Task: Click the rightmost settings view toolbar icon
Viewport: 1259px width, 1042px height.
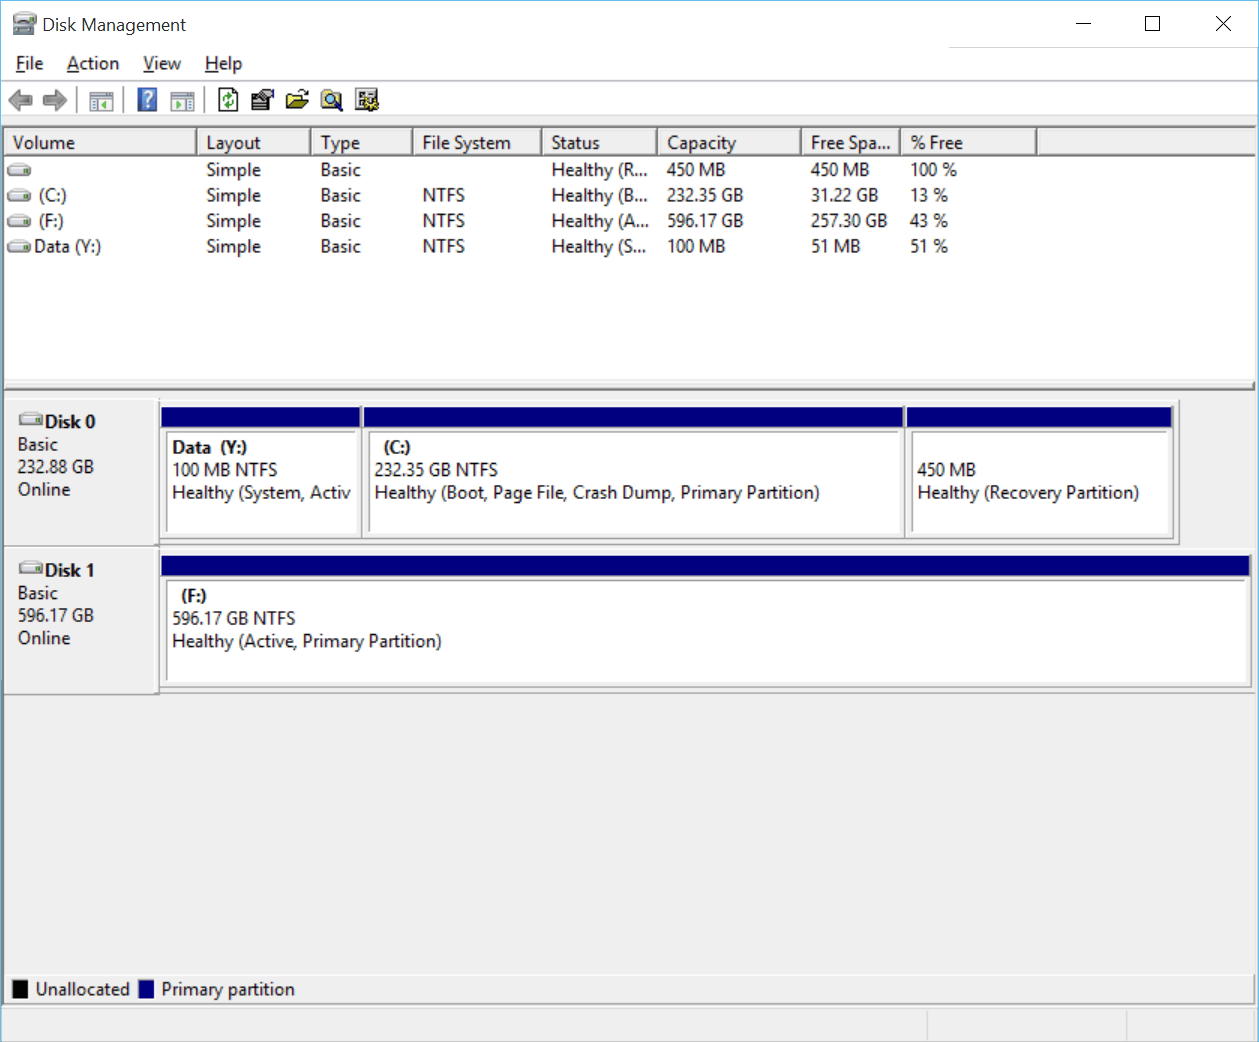Action: pyautogui.click(x=367, y=100)
